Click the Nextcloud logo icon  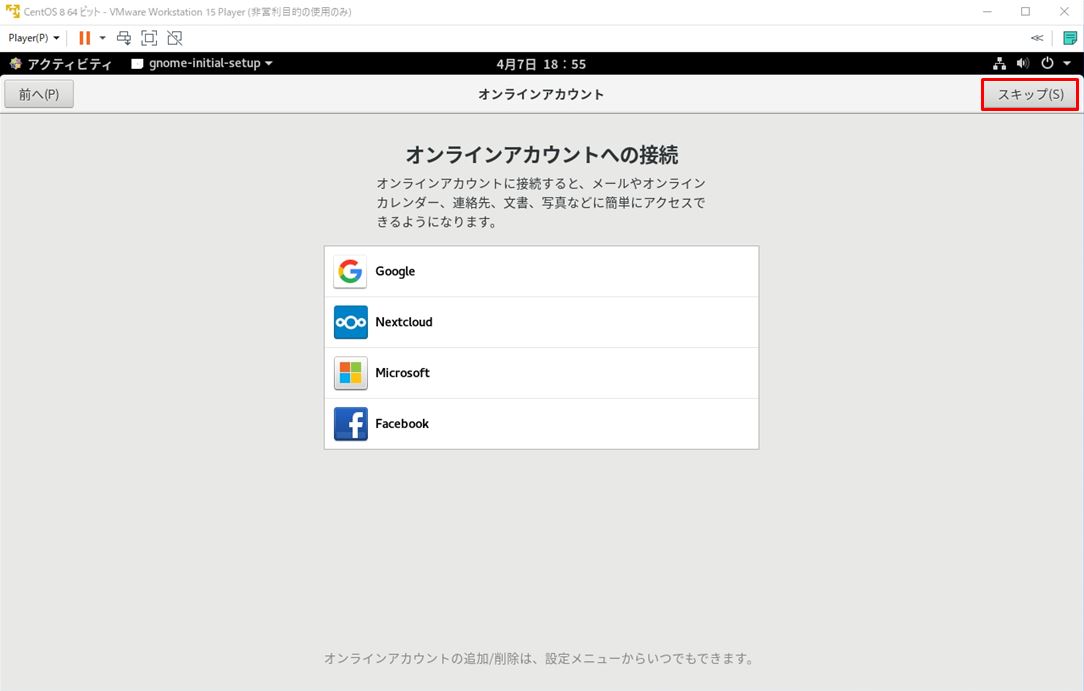point(351,322)
